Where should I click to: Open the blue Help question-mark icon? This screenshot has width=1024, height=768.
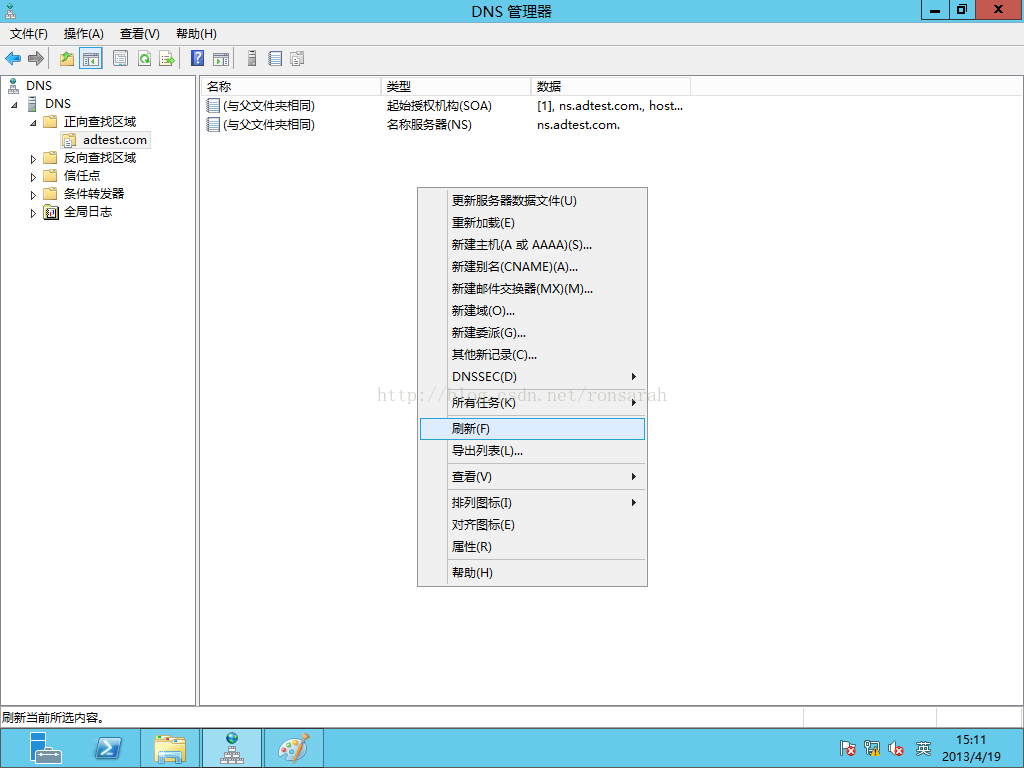pos(197,59)
